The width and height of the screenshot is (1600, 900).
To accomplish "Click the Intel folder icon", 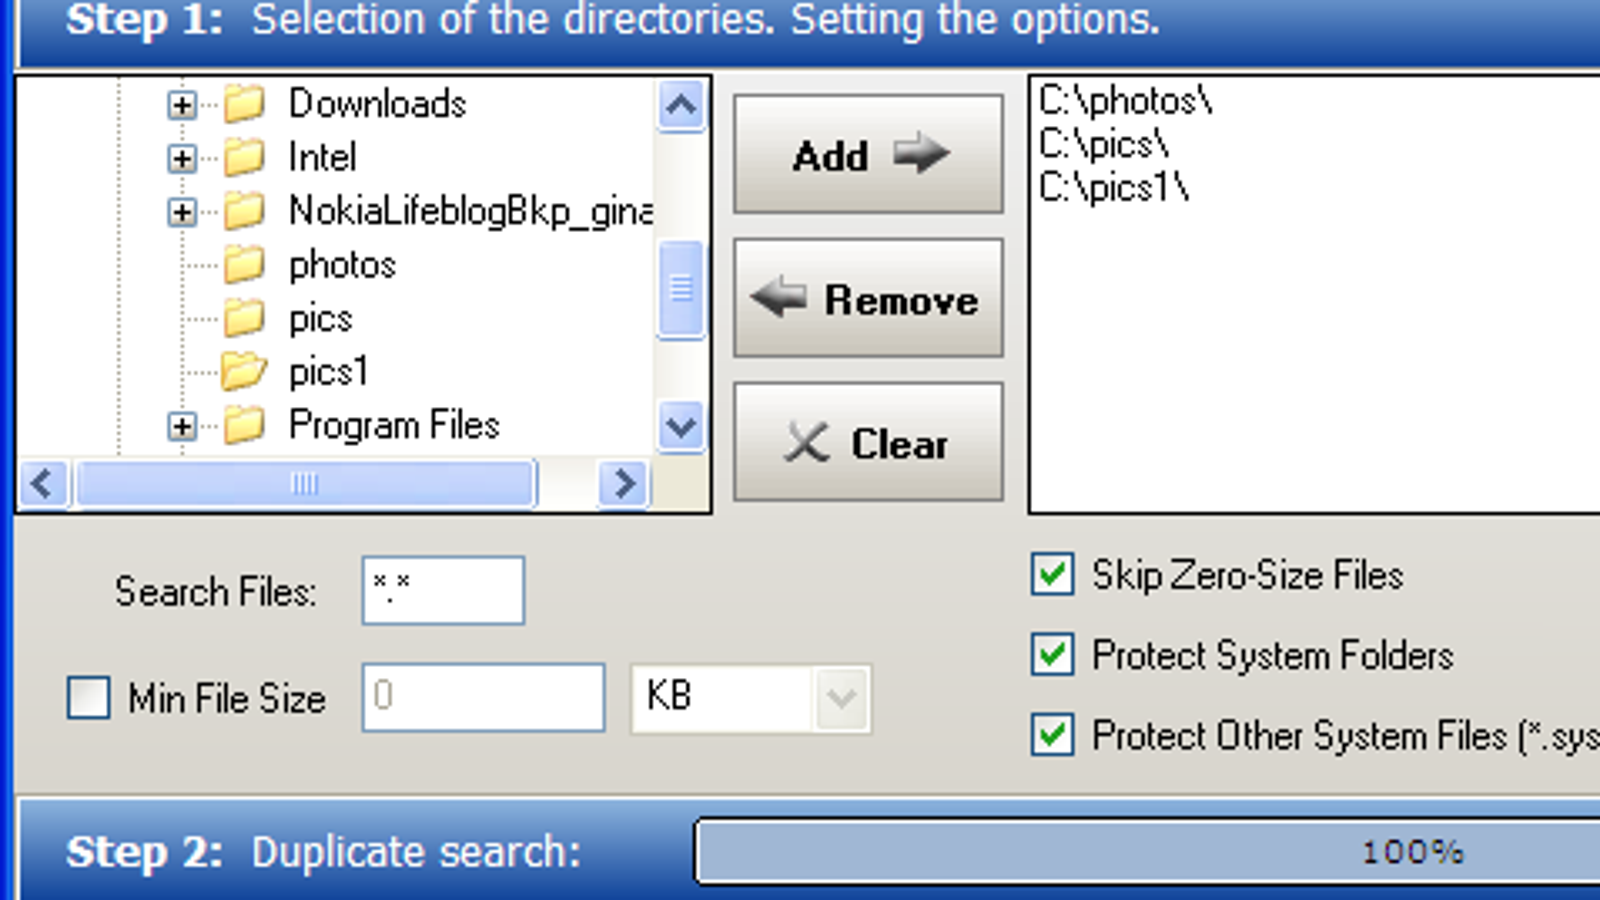I will pyautogui.click(x=244, y=157).
